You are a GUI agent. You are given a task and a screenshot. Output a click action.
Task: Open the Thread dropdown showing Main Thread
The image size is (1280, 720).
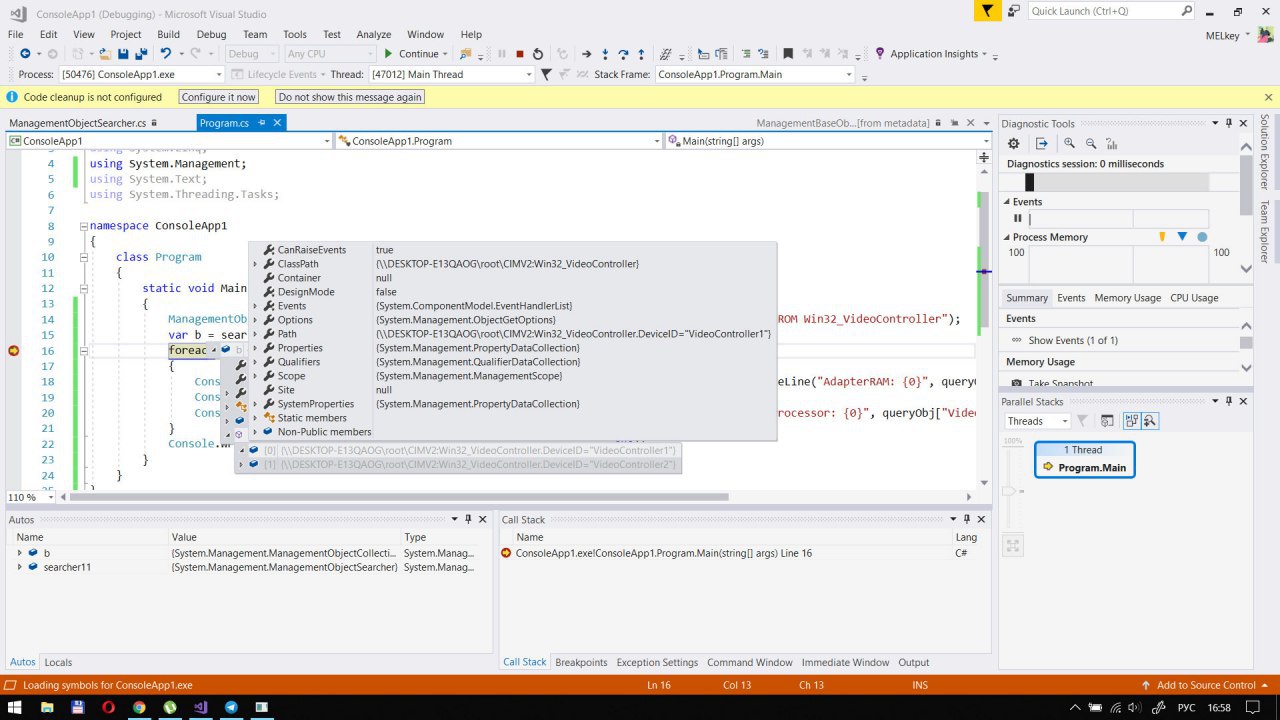point(452,75)
